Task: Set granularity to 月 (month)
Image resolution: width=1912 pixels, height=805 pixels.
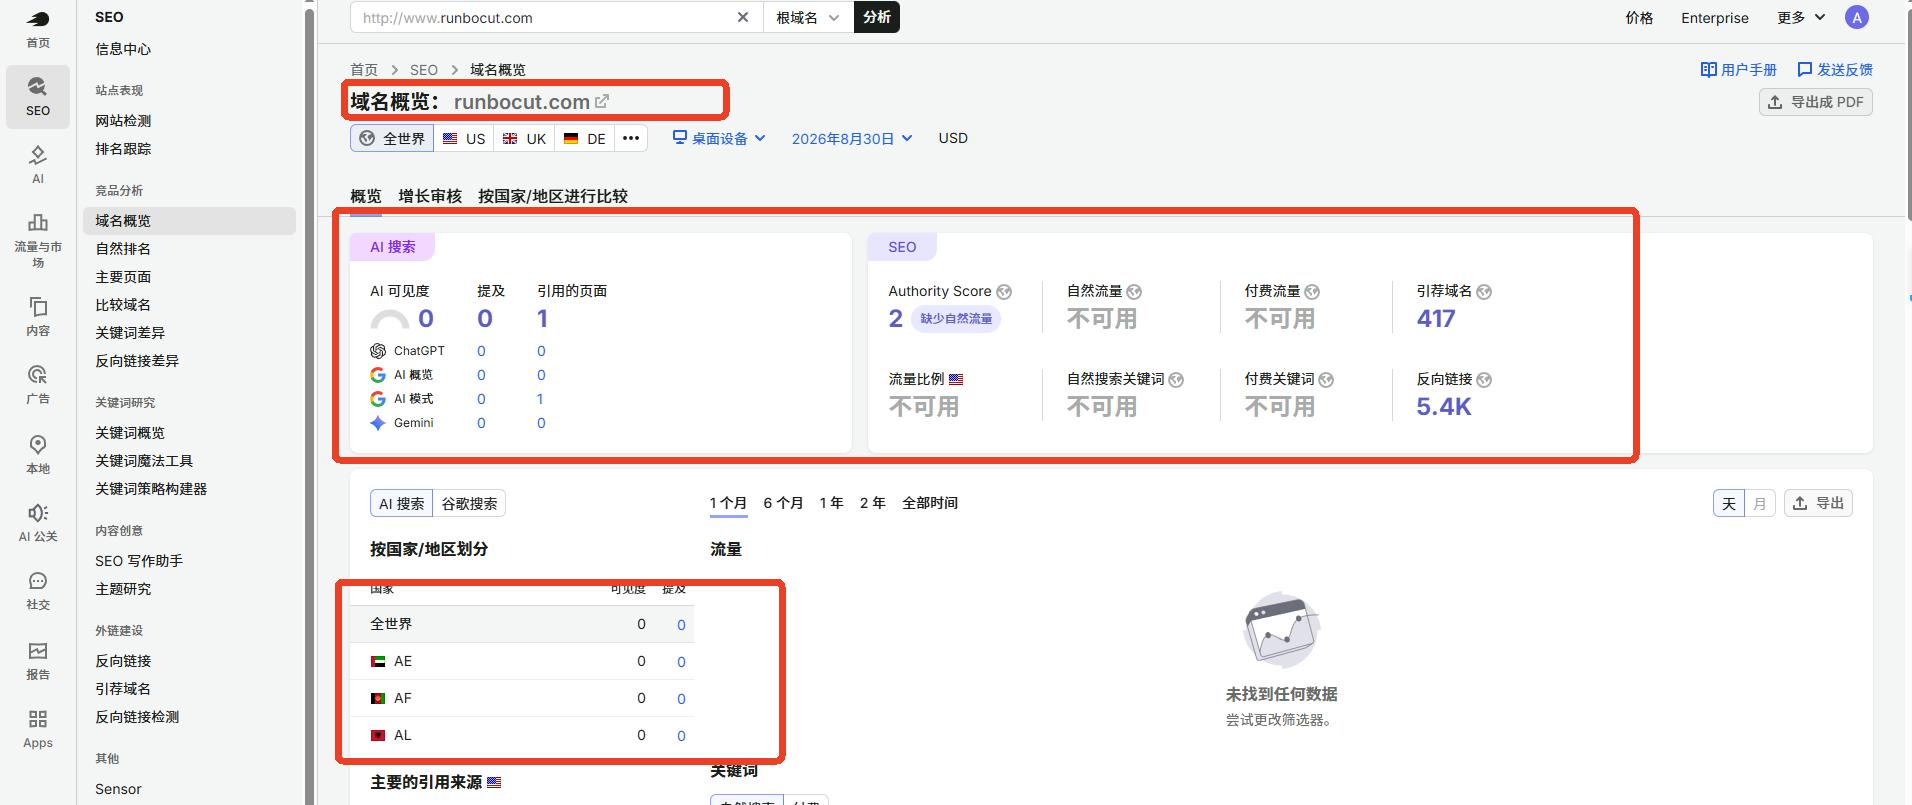Action: [x=1760, y=503]
